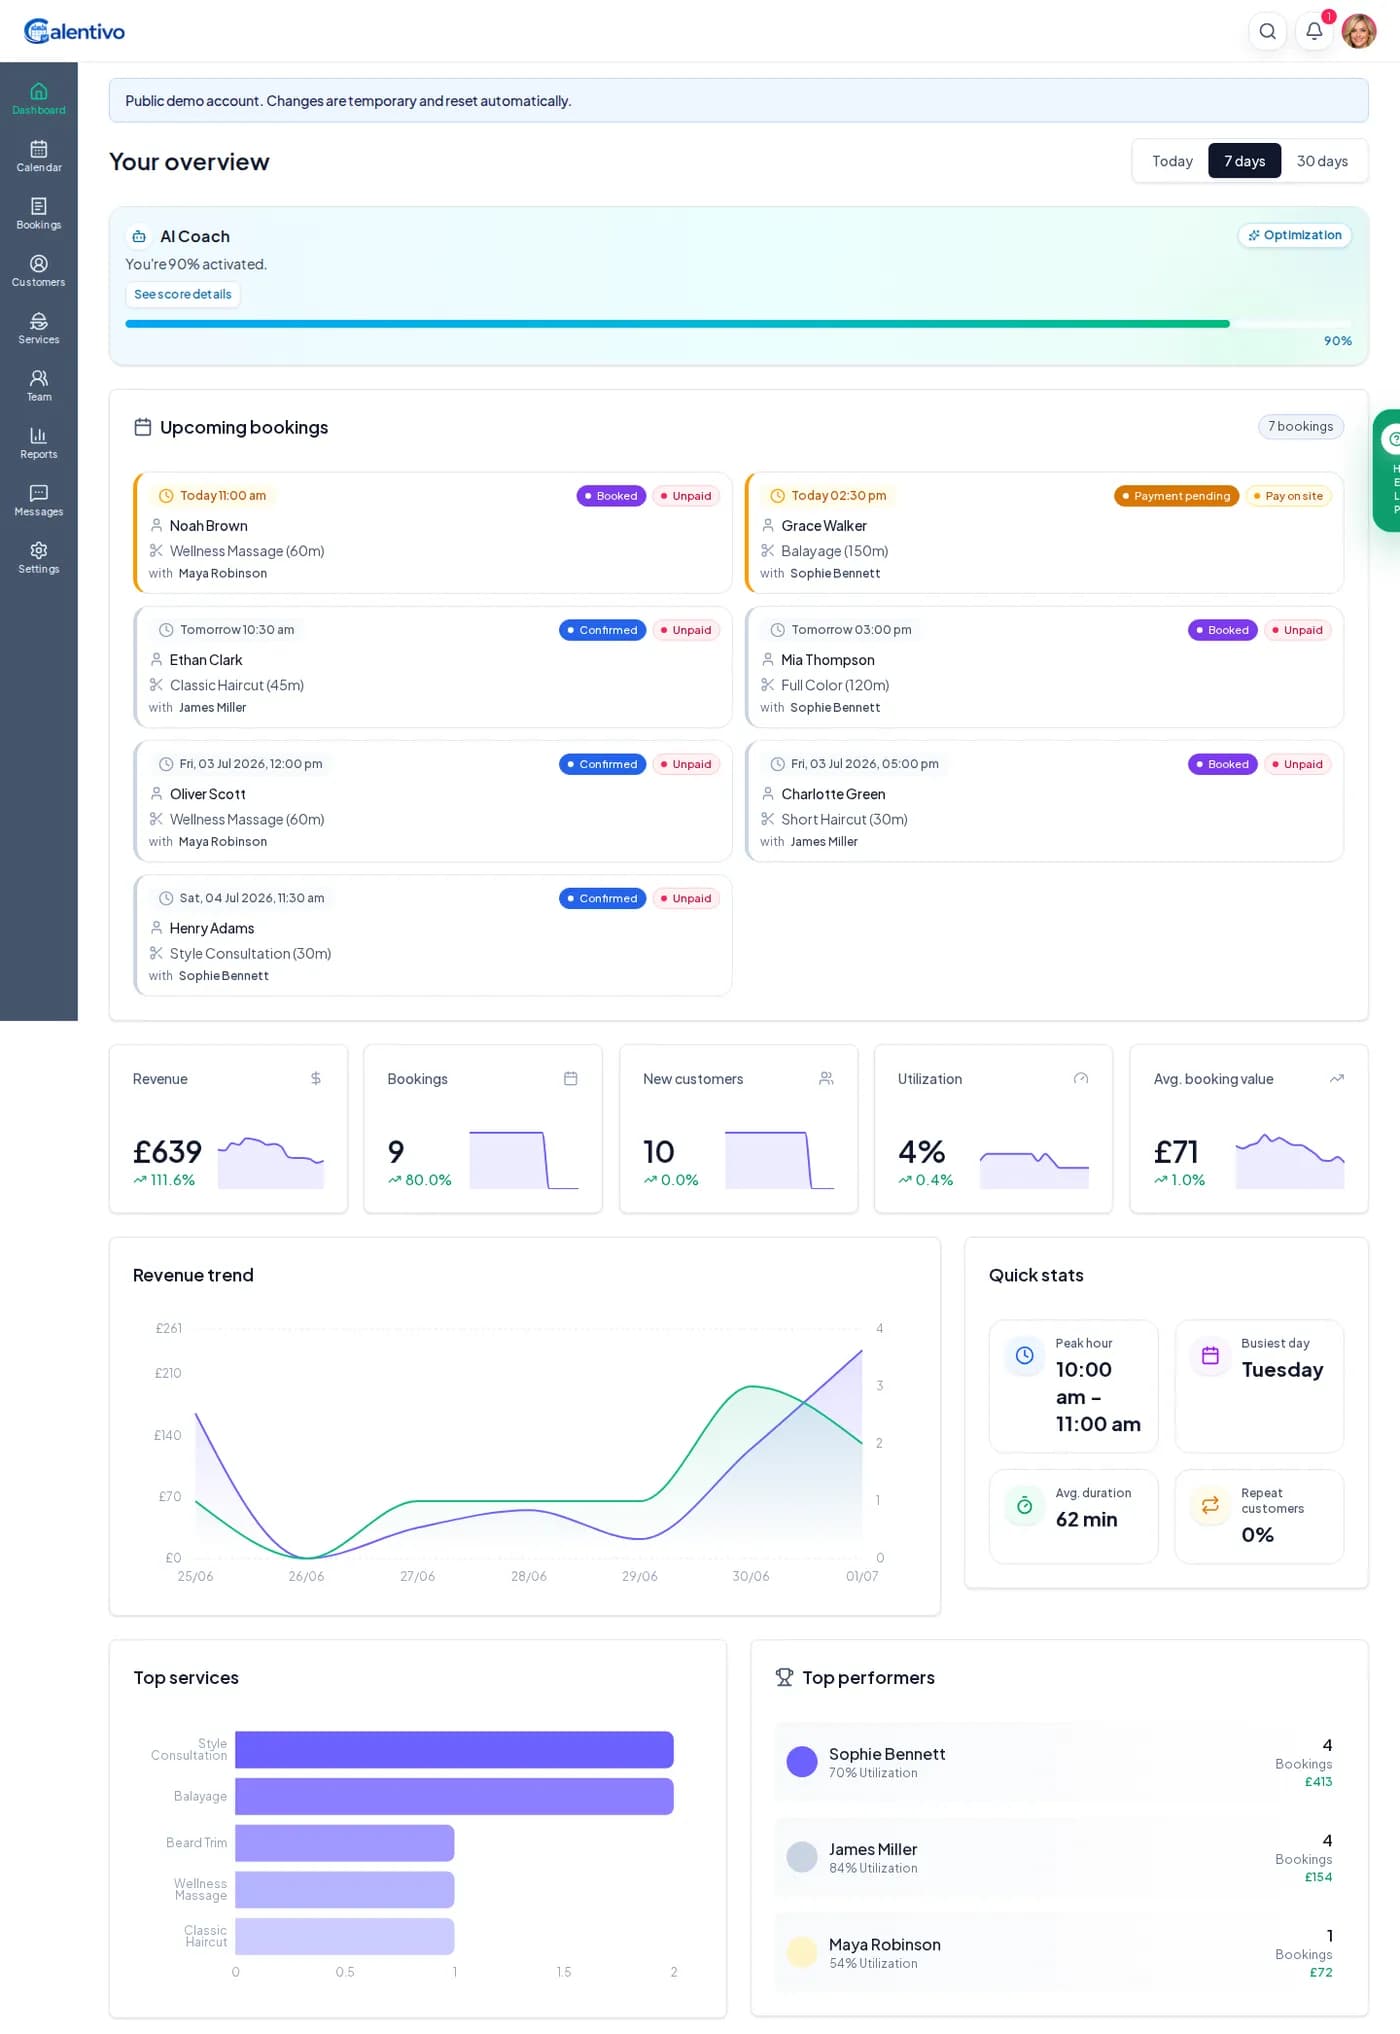Select the 7 days range

(1244, 161)
